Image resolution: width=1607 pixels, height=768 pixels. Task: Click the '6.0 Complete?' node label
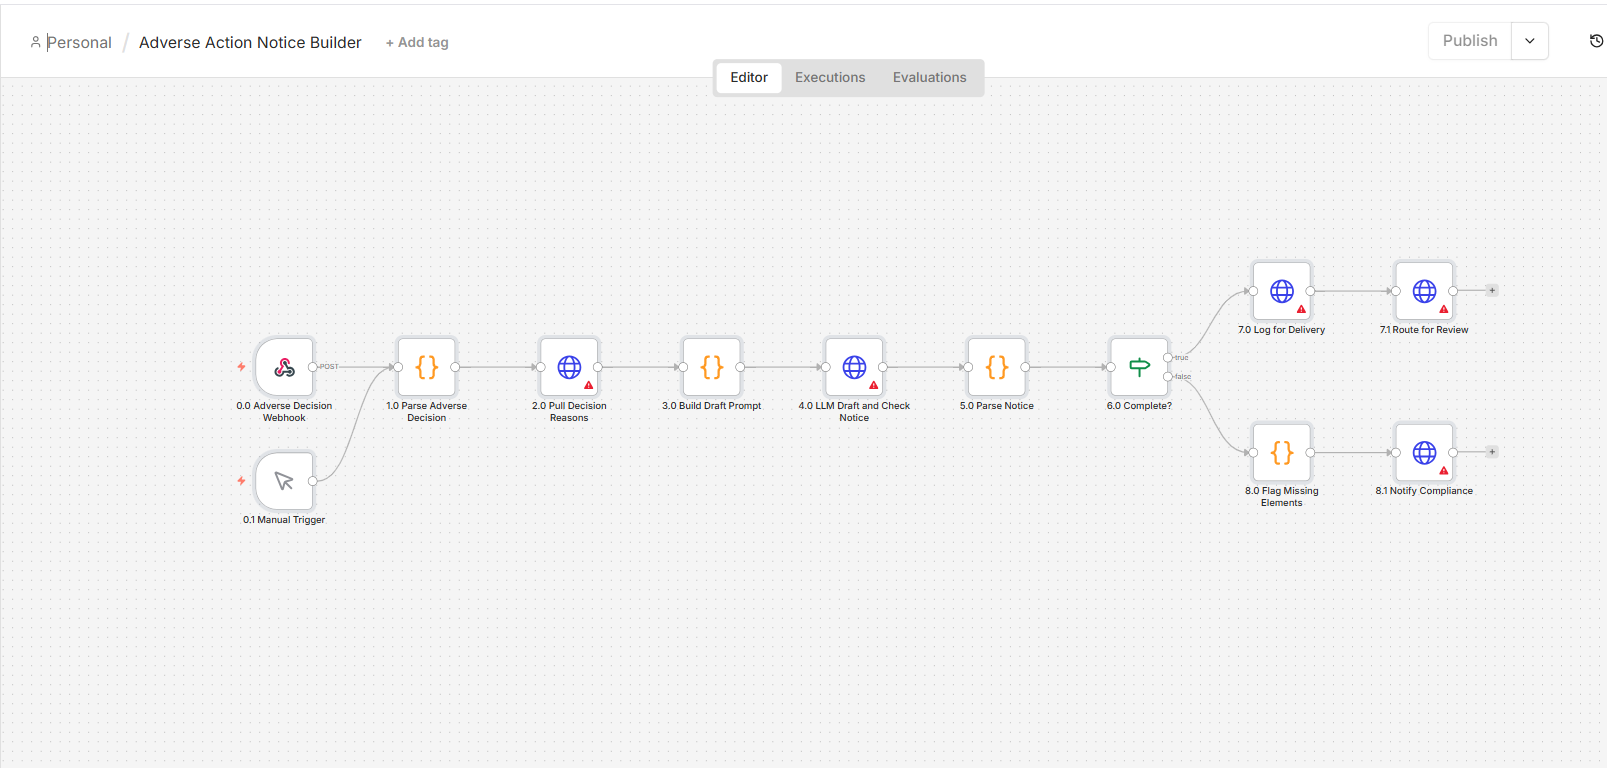point(1139,406)
